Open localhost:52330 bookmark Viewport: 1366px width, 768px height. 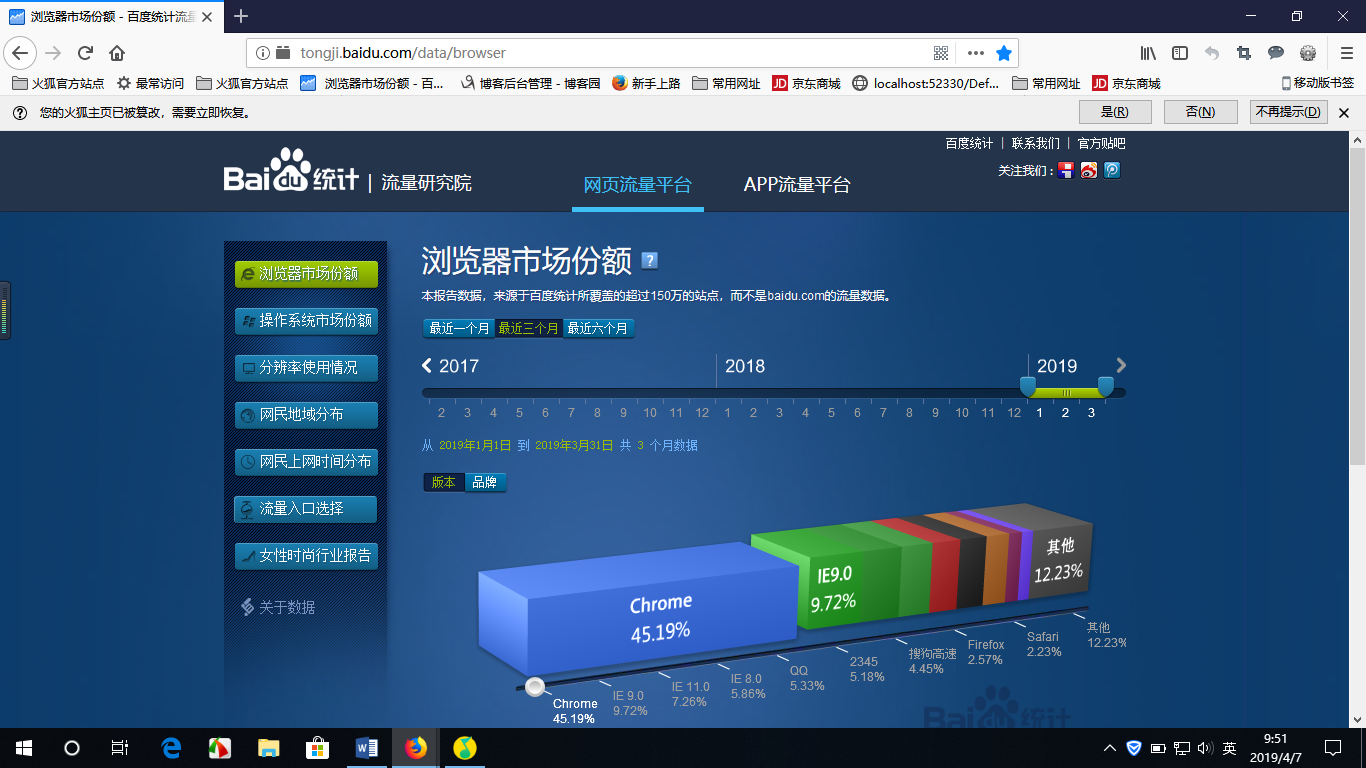tap(926, 84)
